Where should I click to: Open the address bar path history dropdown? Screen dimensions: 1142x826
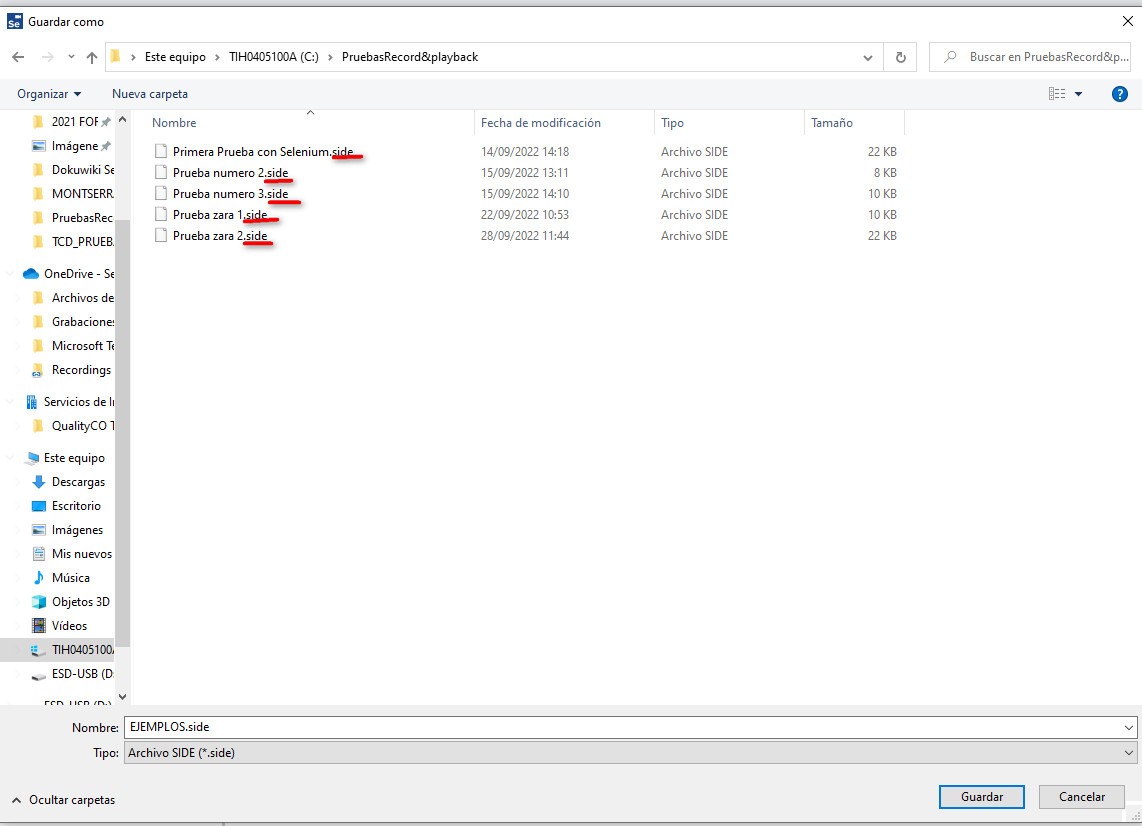coord(868,57)
